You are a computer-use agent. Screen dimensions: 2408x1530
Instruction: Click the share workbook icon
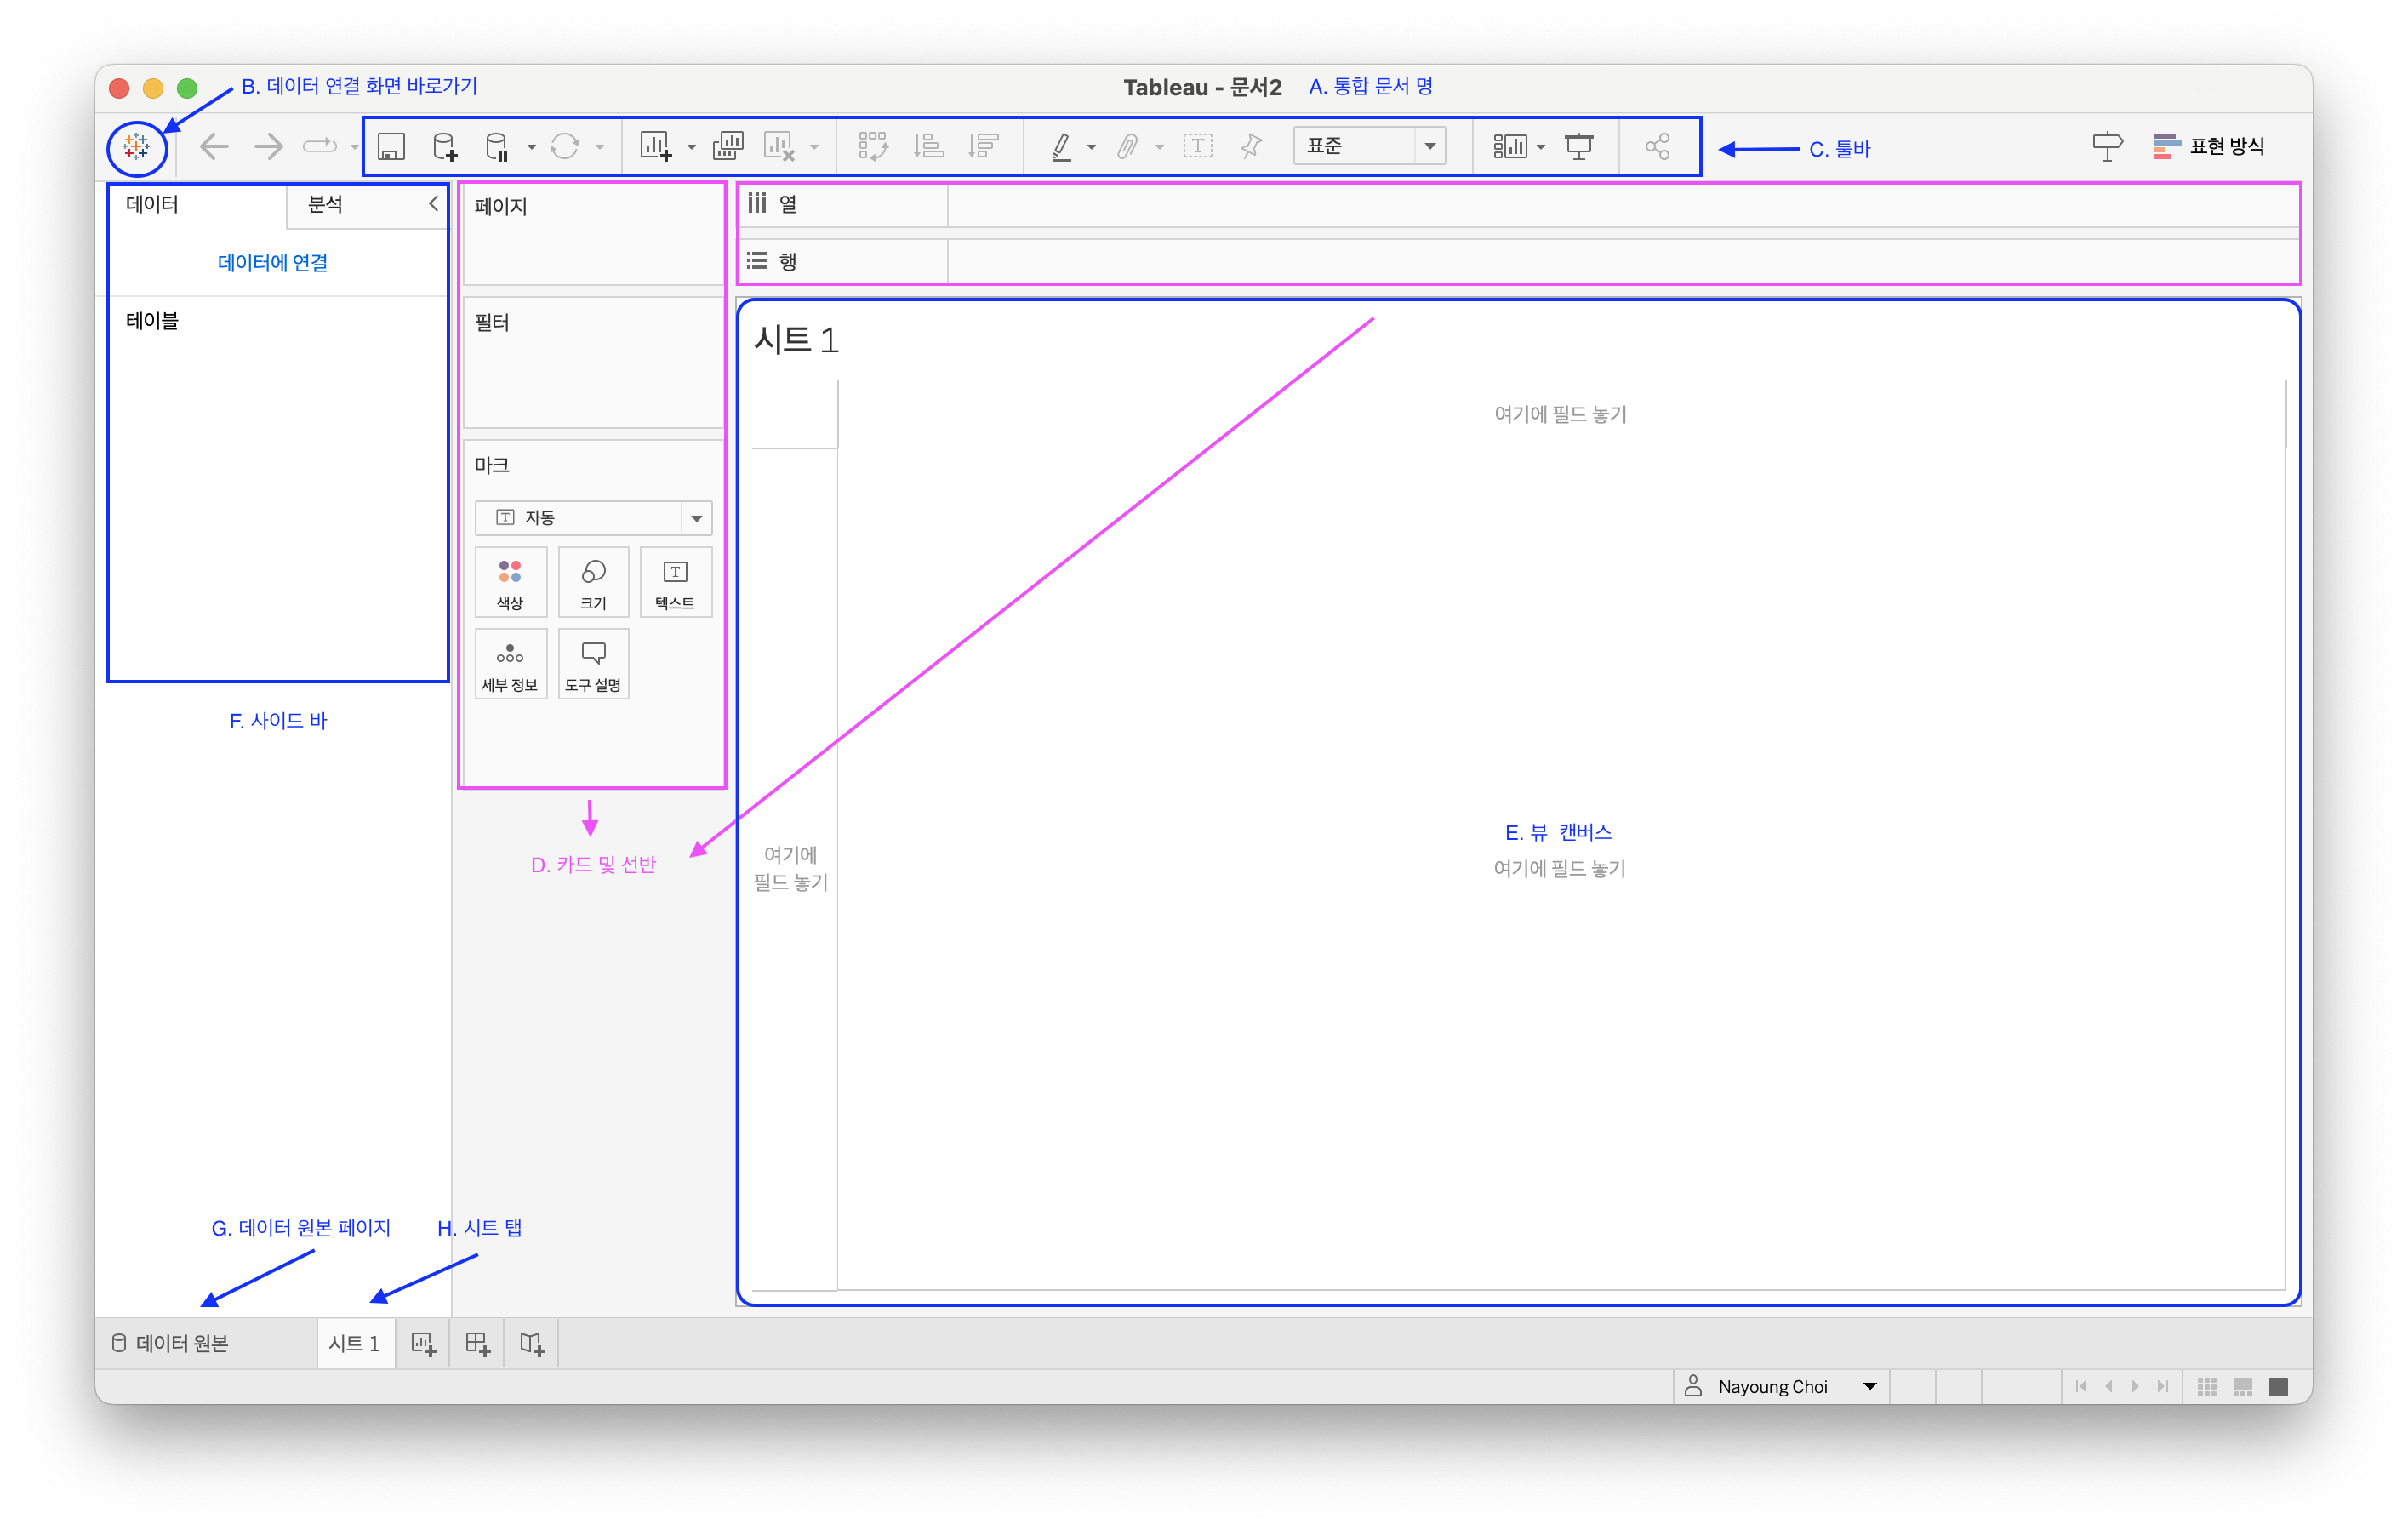click(1657, 147)
